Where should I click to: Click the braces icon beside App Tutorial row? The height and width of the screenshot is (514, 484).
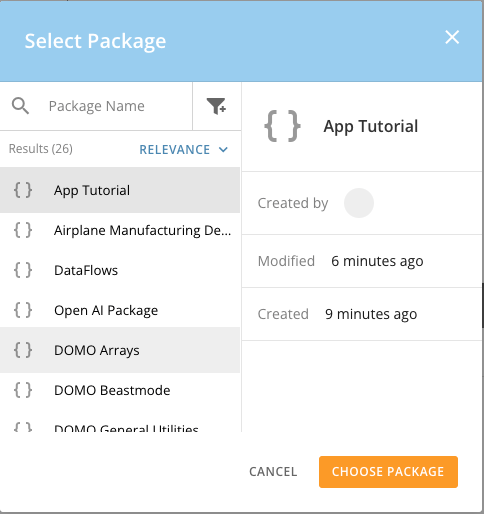(x=23, y=190)
